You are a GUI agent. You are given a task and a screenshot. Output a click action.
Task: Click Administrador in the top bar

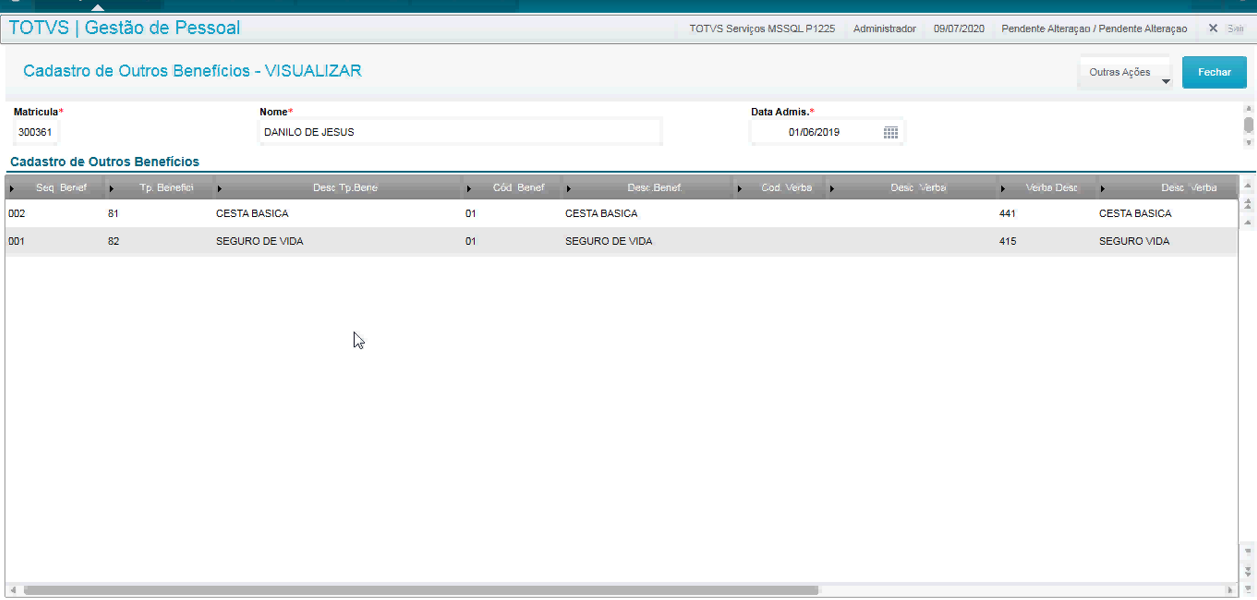click(x=884, y=29)
